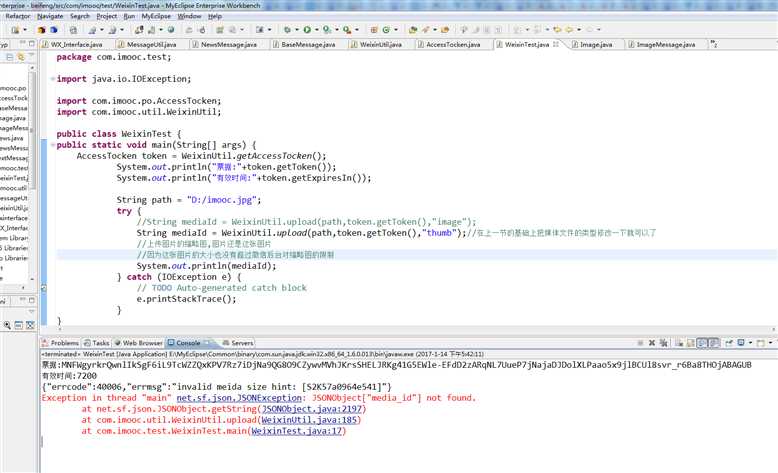Open the WeixinTest.java:17 stack trace link
Image resolution: width=778 pixels, height=473 pixels.
297,431
